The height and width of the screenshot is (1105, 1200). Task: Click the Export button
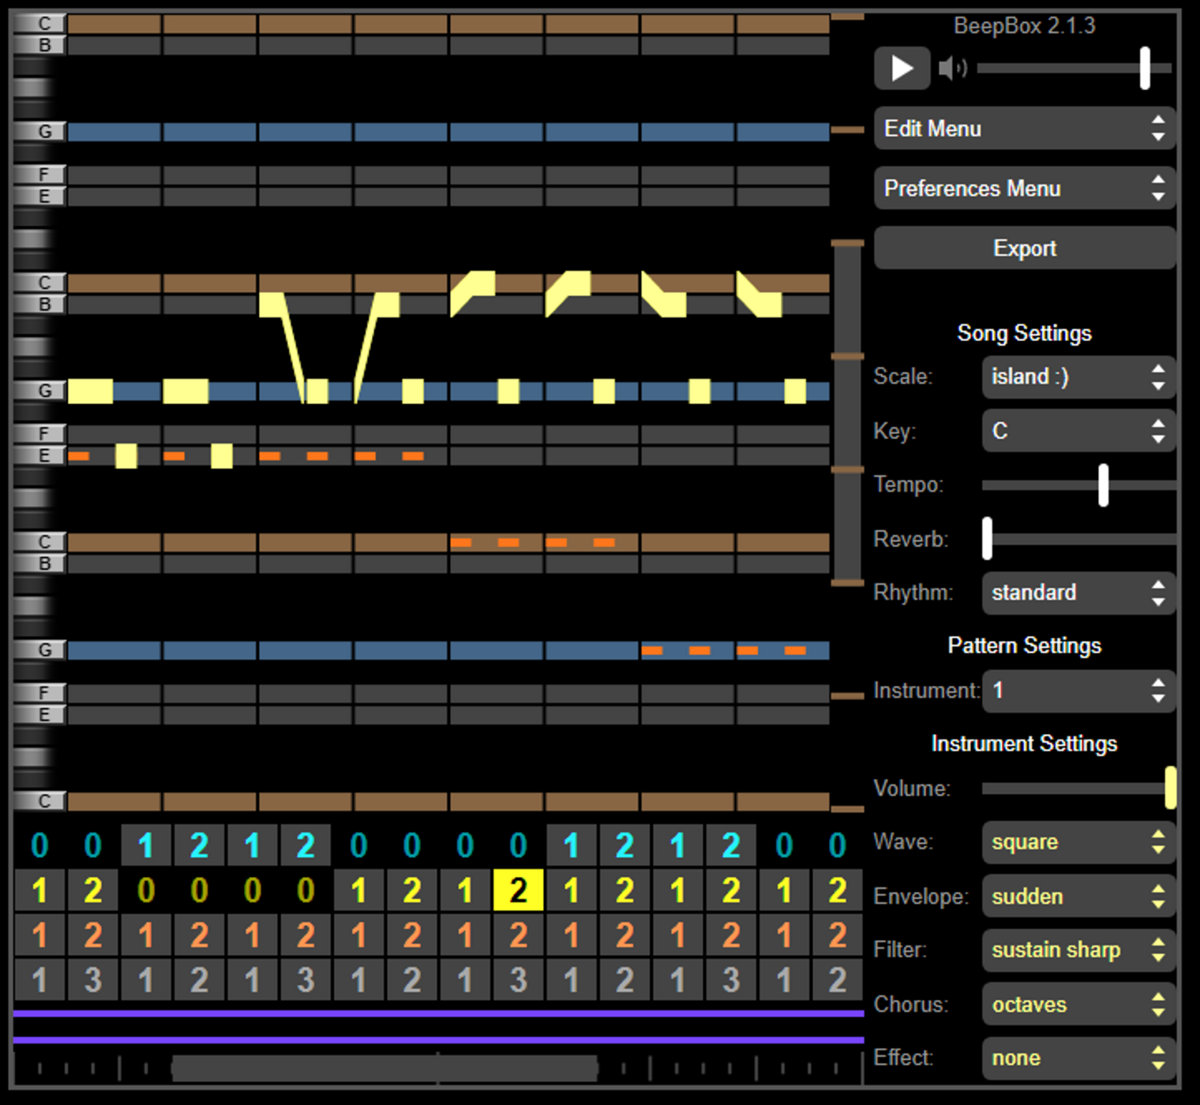[1024, 248]
